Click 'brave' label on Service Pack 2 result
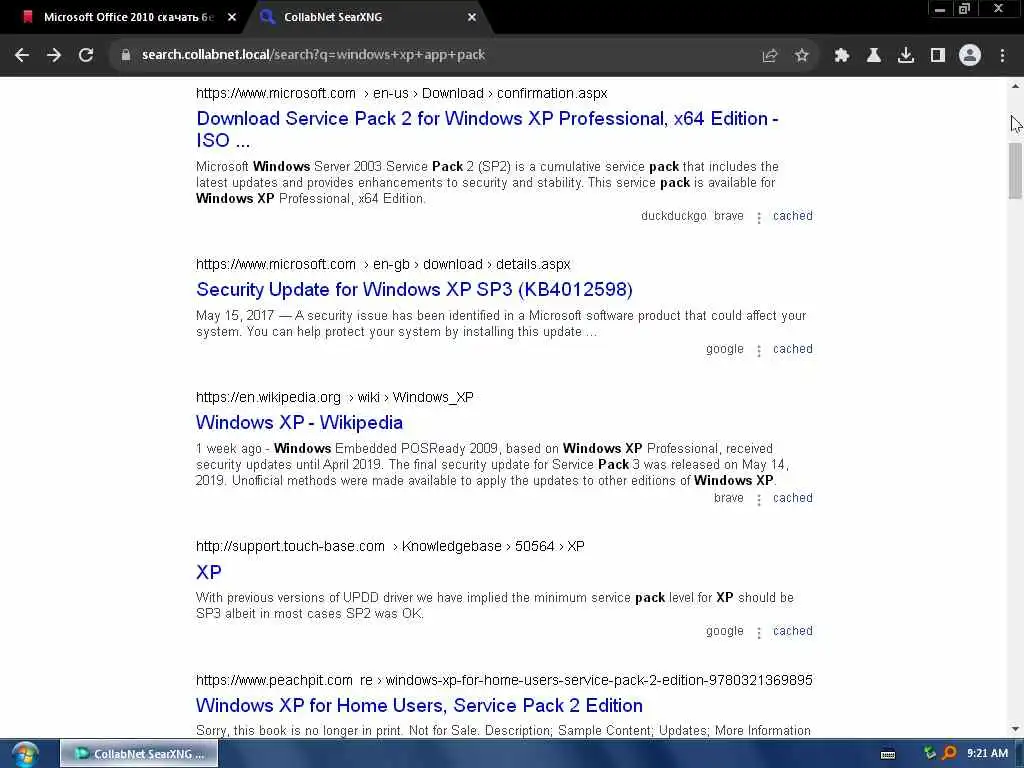The image size is (1024, 768). click(x=729, y=216)
